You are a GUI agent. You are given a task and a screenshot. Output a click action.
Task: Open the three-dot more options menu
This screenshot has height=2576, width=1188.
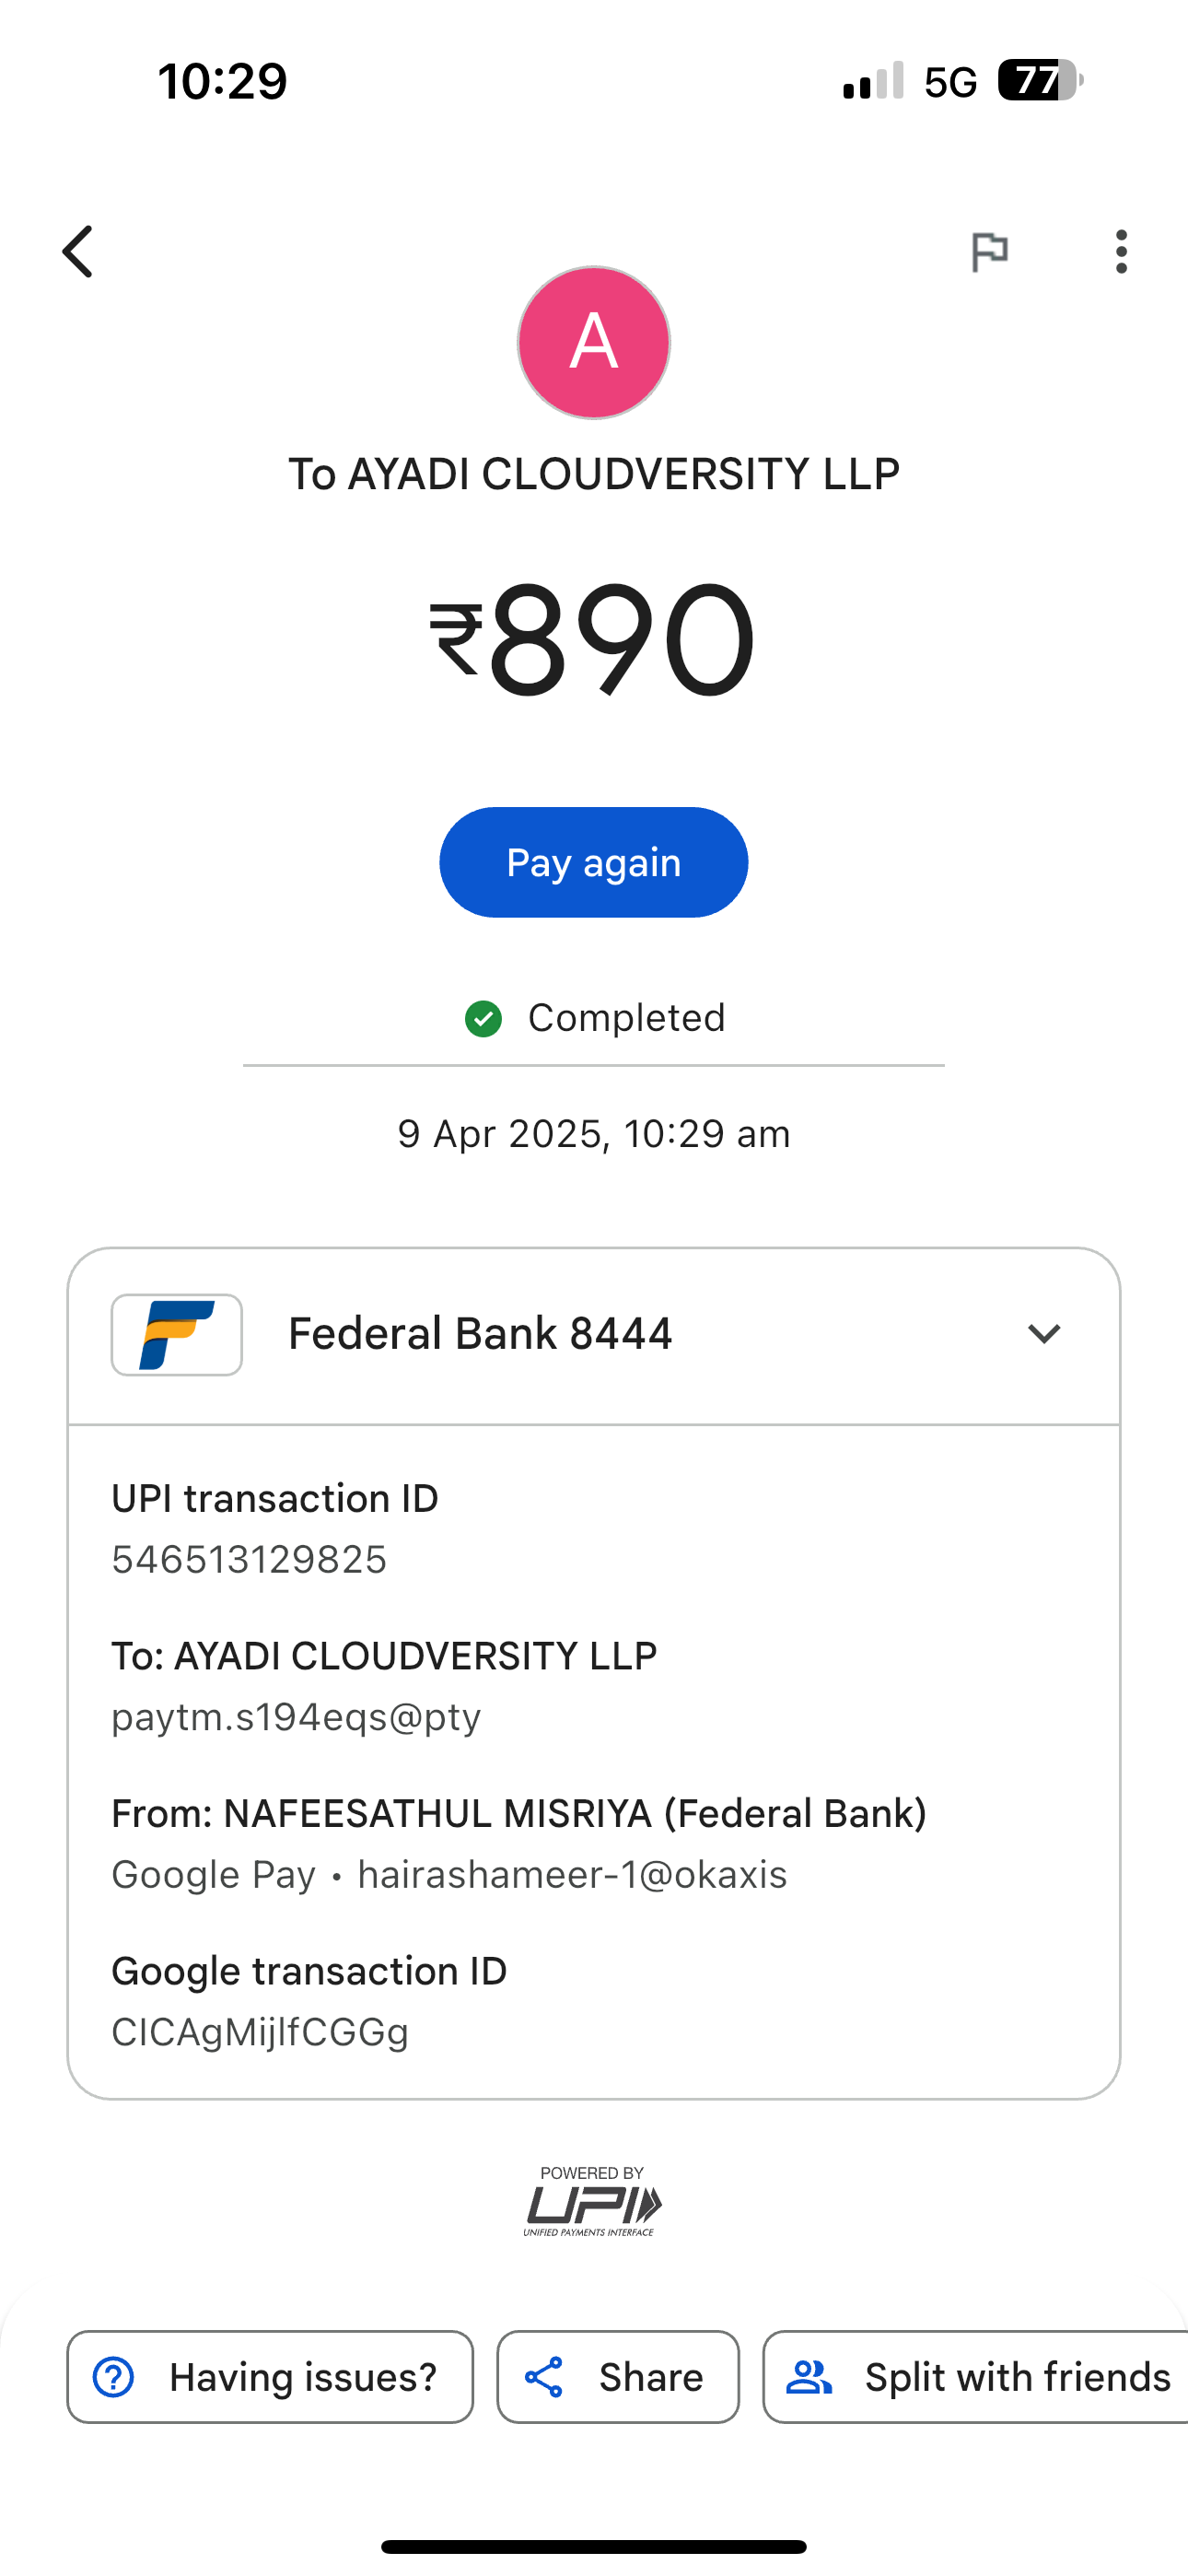coord(1121,251)
